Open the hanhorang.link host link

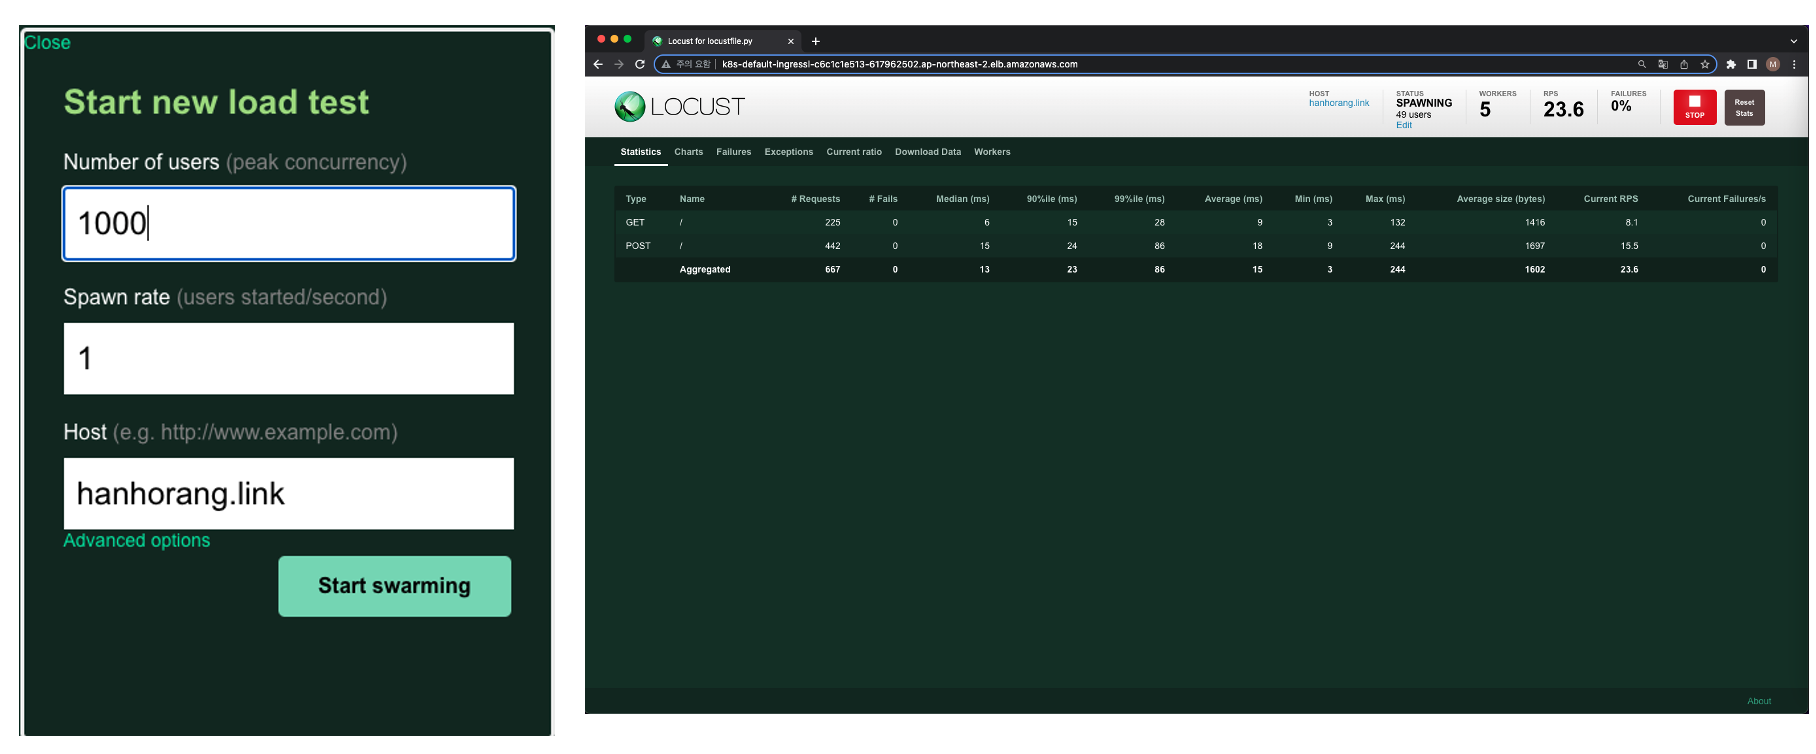[1339, 103]
